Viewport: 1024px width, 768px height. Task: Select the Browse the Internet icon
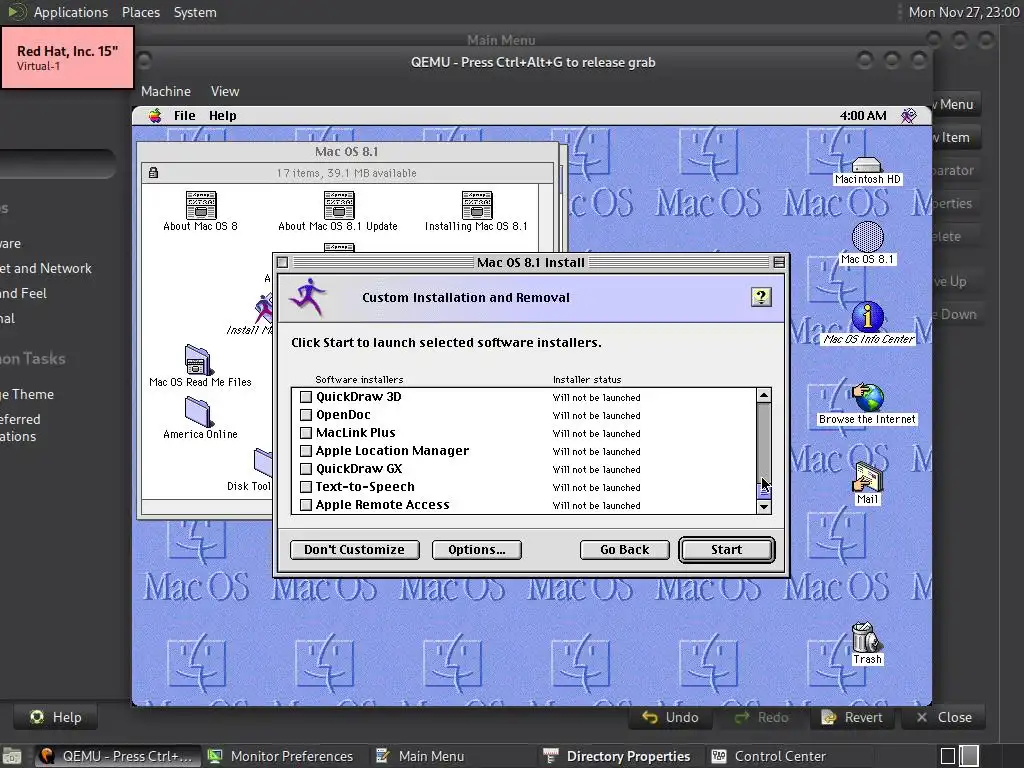click(x=867, y=397)
